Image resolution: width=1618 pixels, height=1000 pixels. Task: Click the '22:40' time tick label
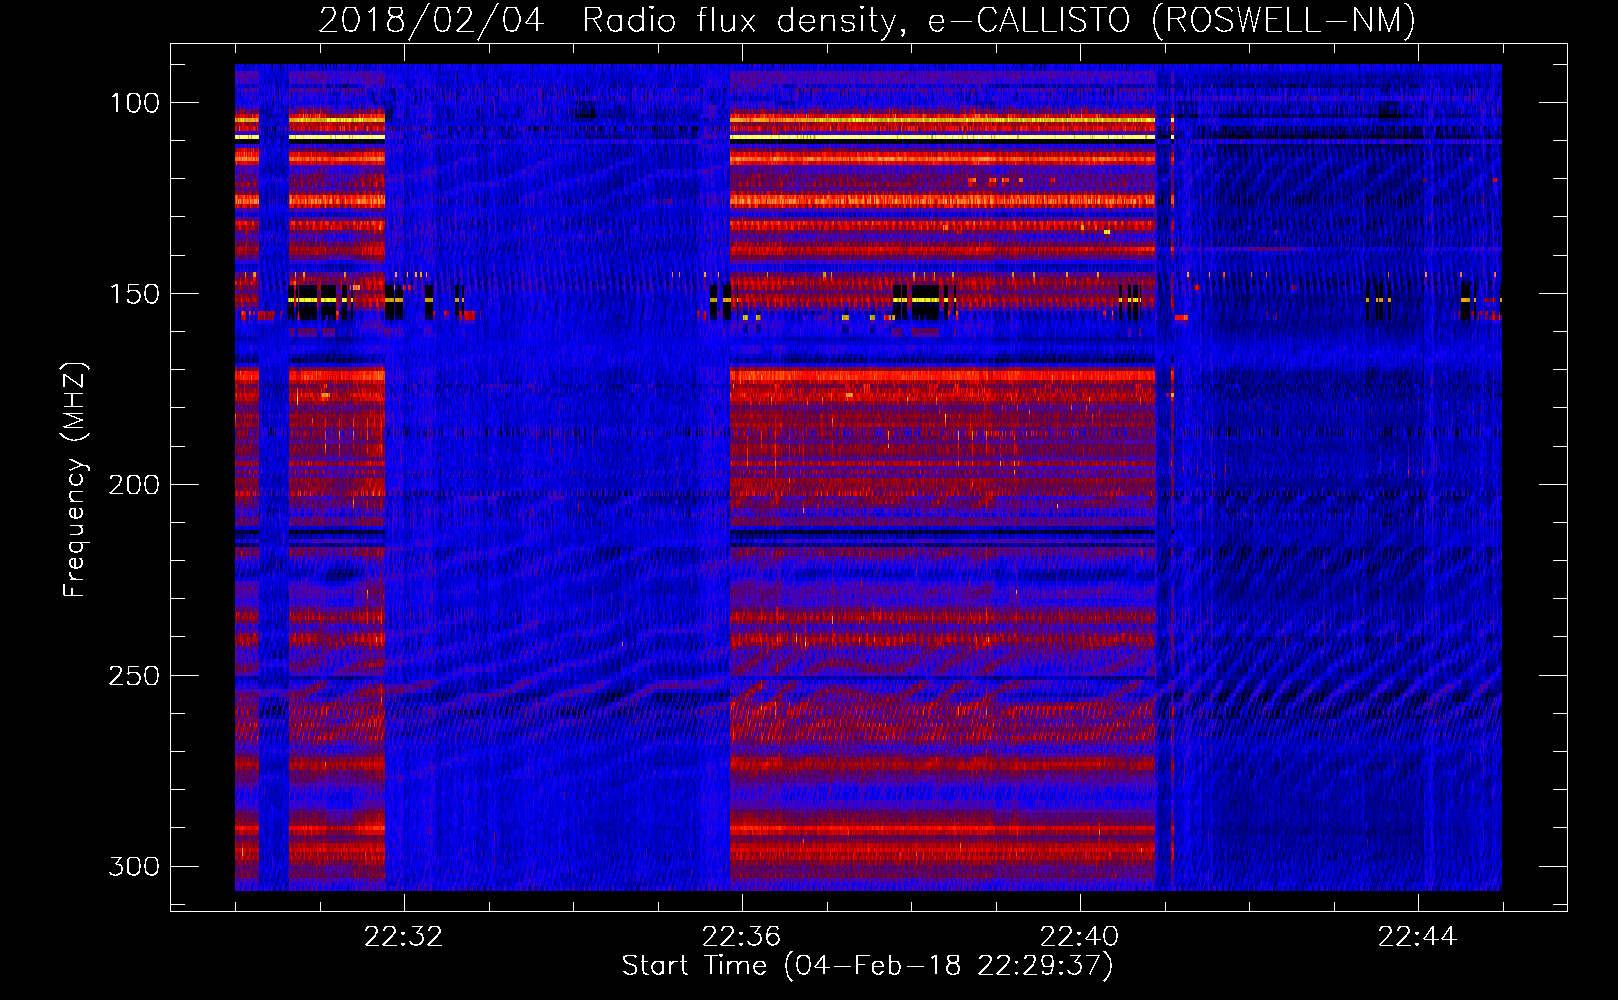tap(1079, 937)
